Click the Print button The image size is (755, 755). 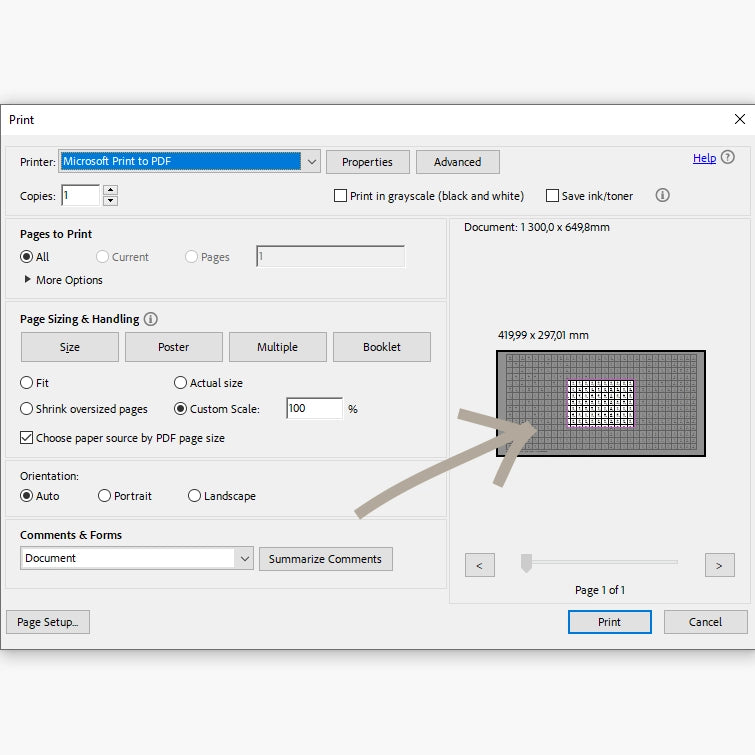(x=609, y=622)
